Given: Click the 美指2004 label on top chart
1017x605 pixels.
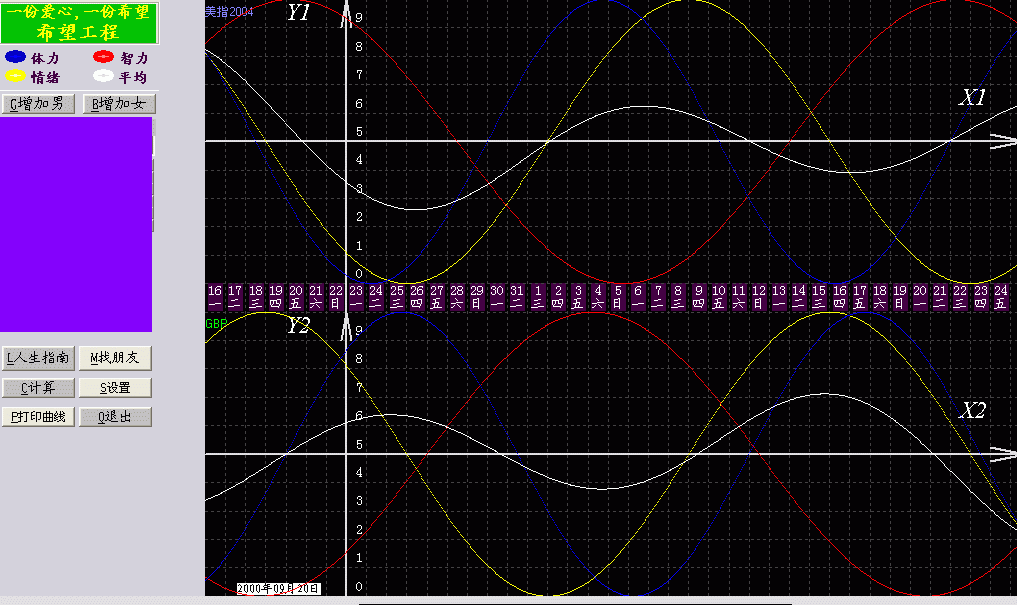Looking at the screenshot, I should [x=229, y=12].
